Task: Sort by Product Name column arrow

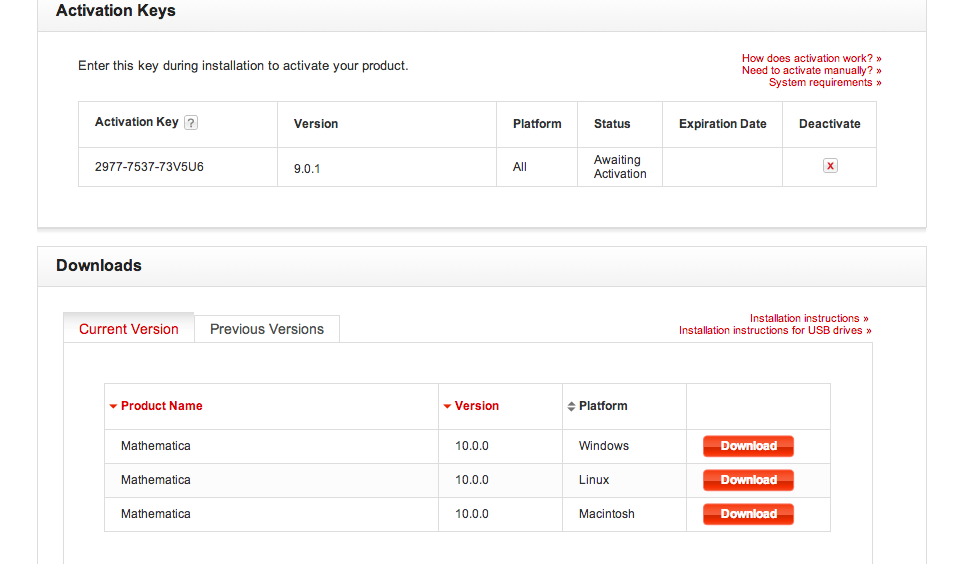Action: [113, 406]
